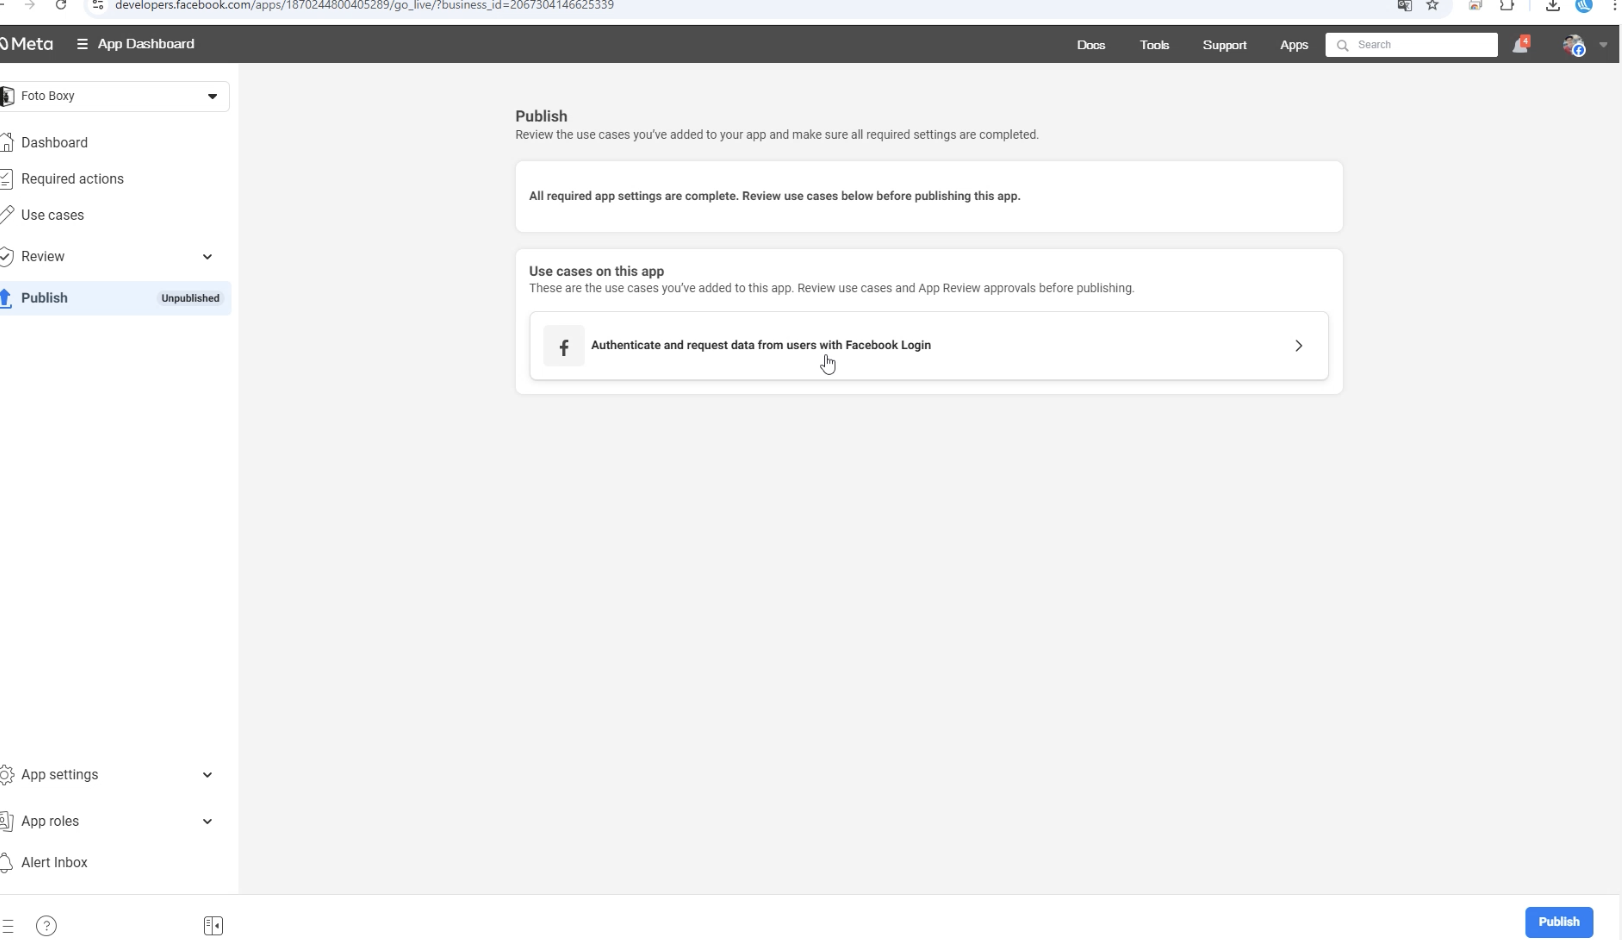Click the Required actions checklist icon
1622x940 pixels.
pyautogui.click(x=6, y=179)
